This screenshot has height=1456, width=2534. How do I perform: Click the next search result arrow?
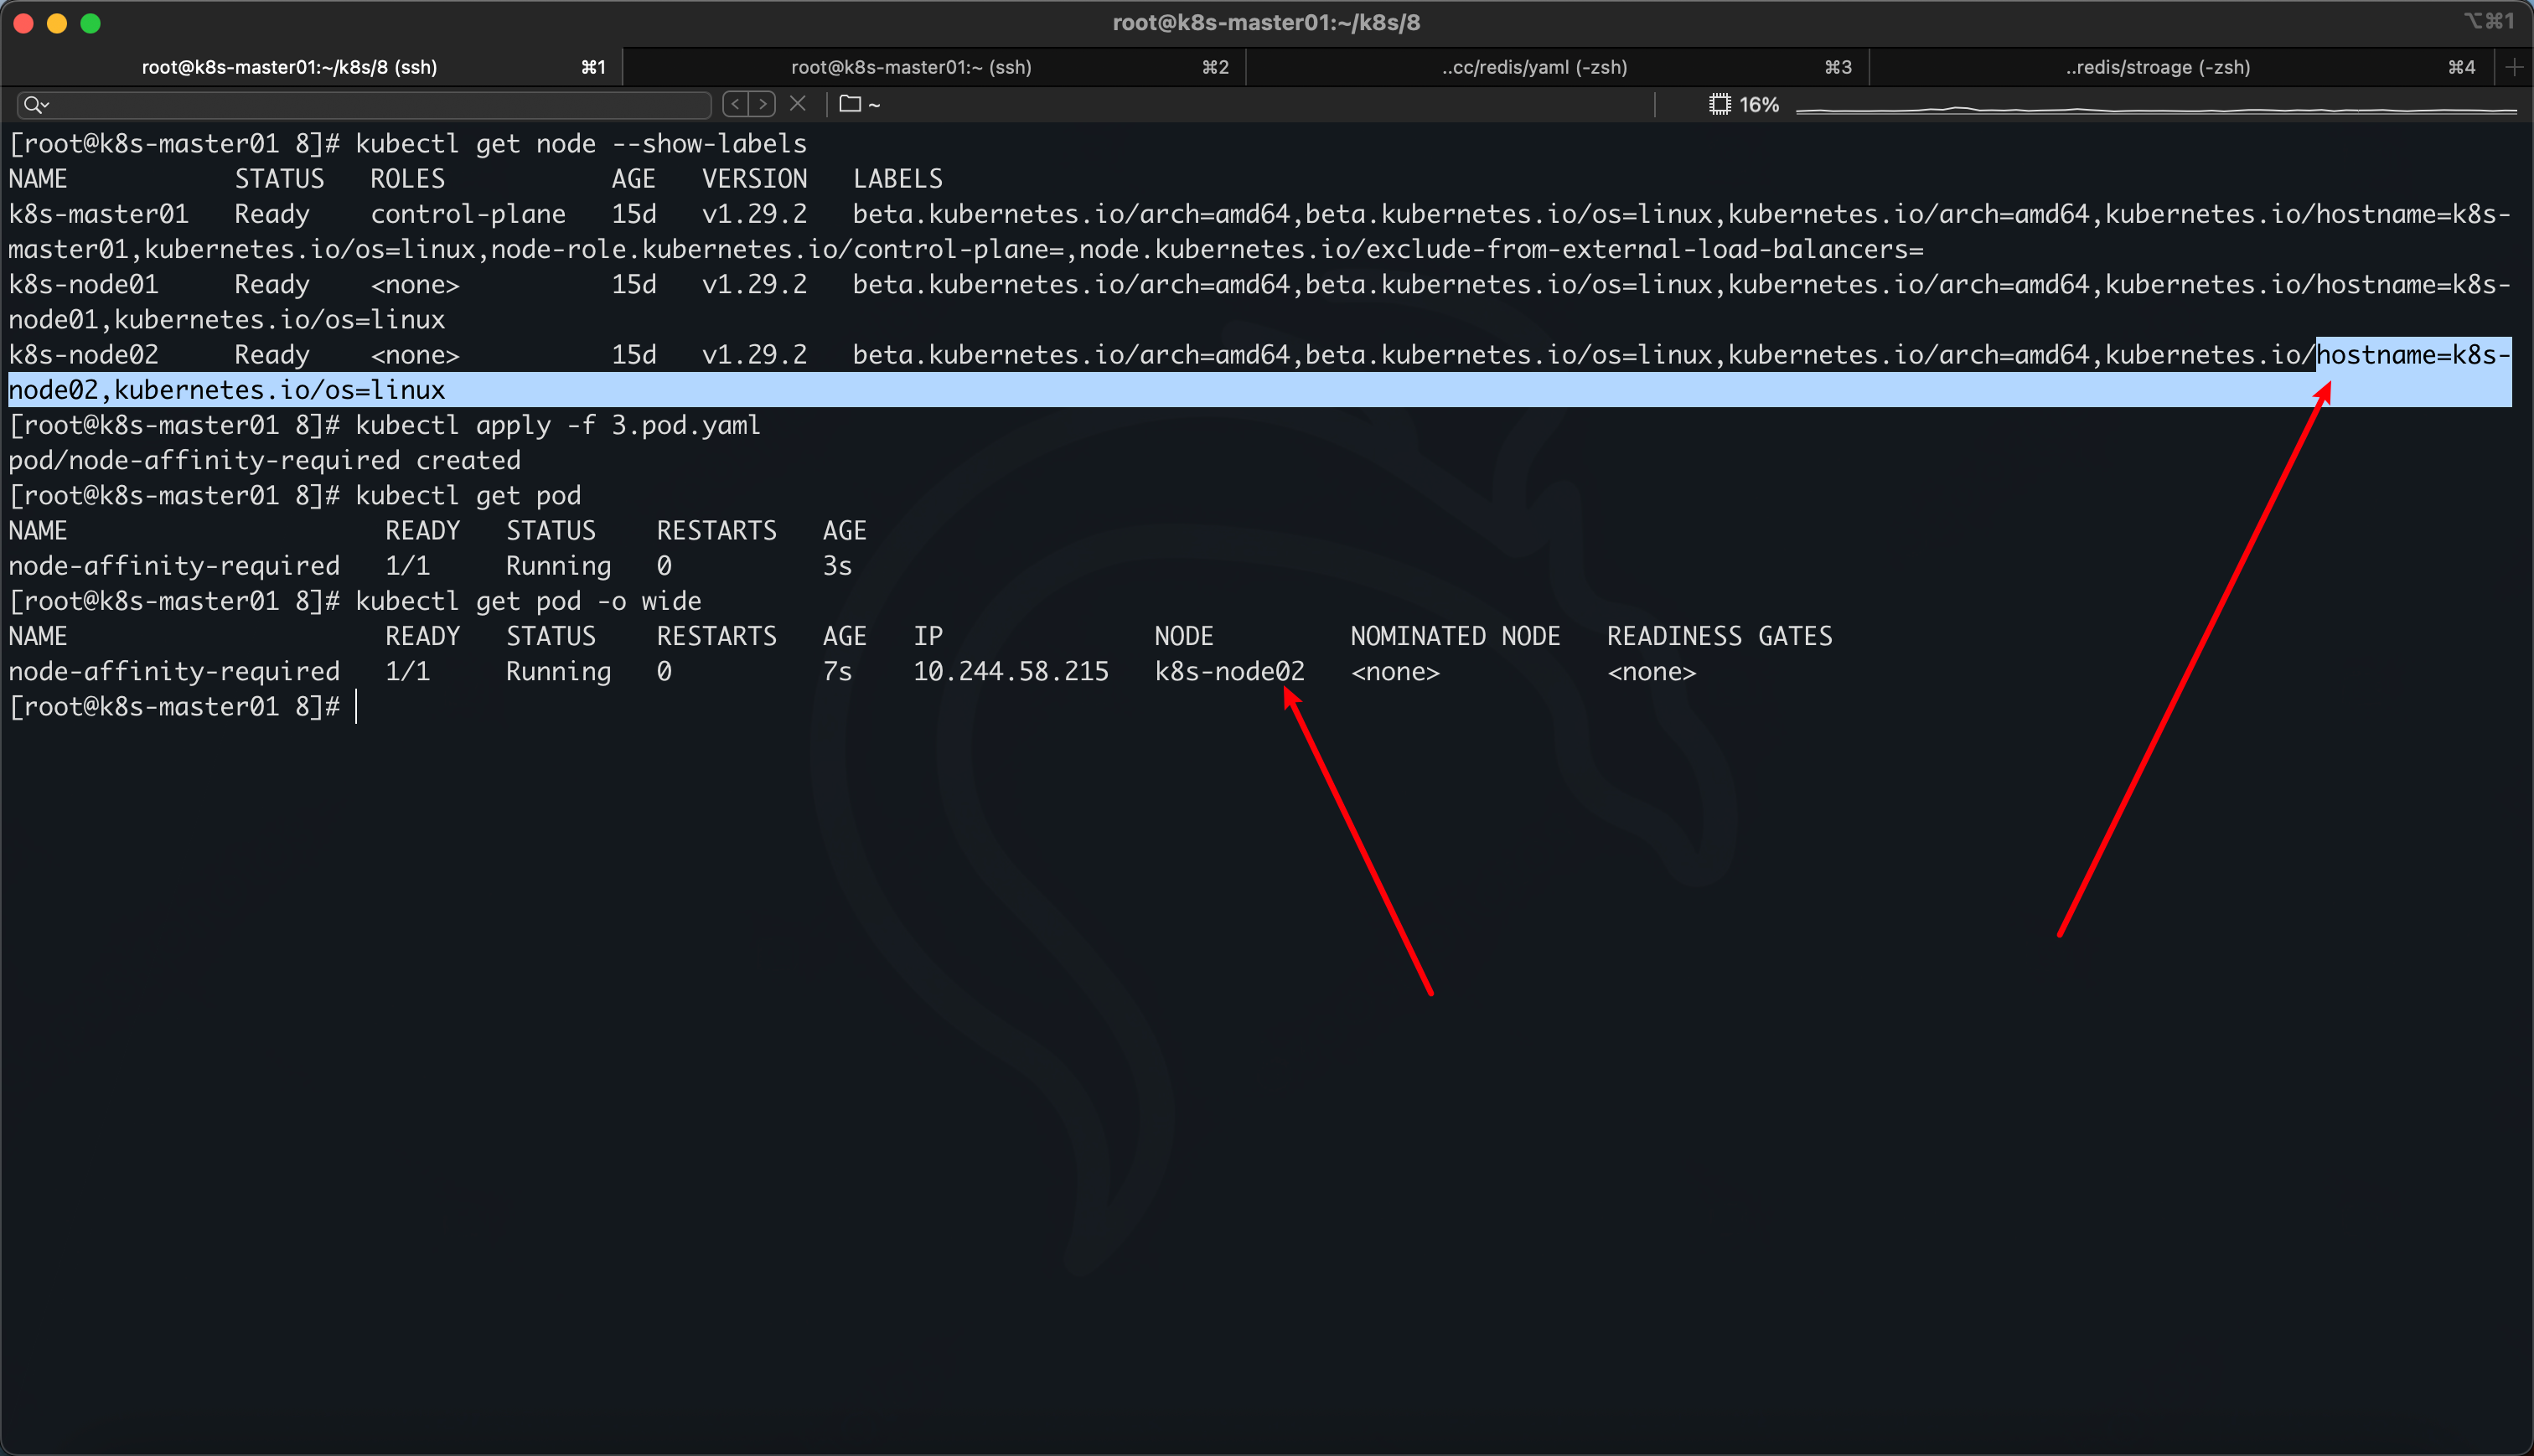point(762,104)
